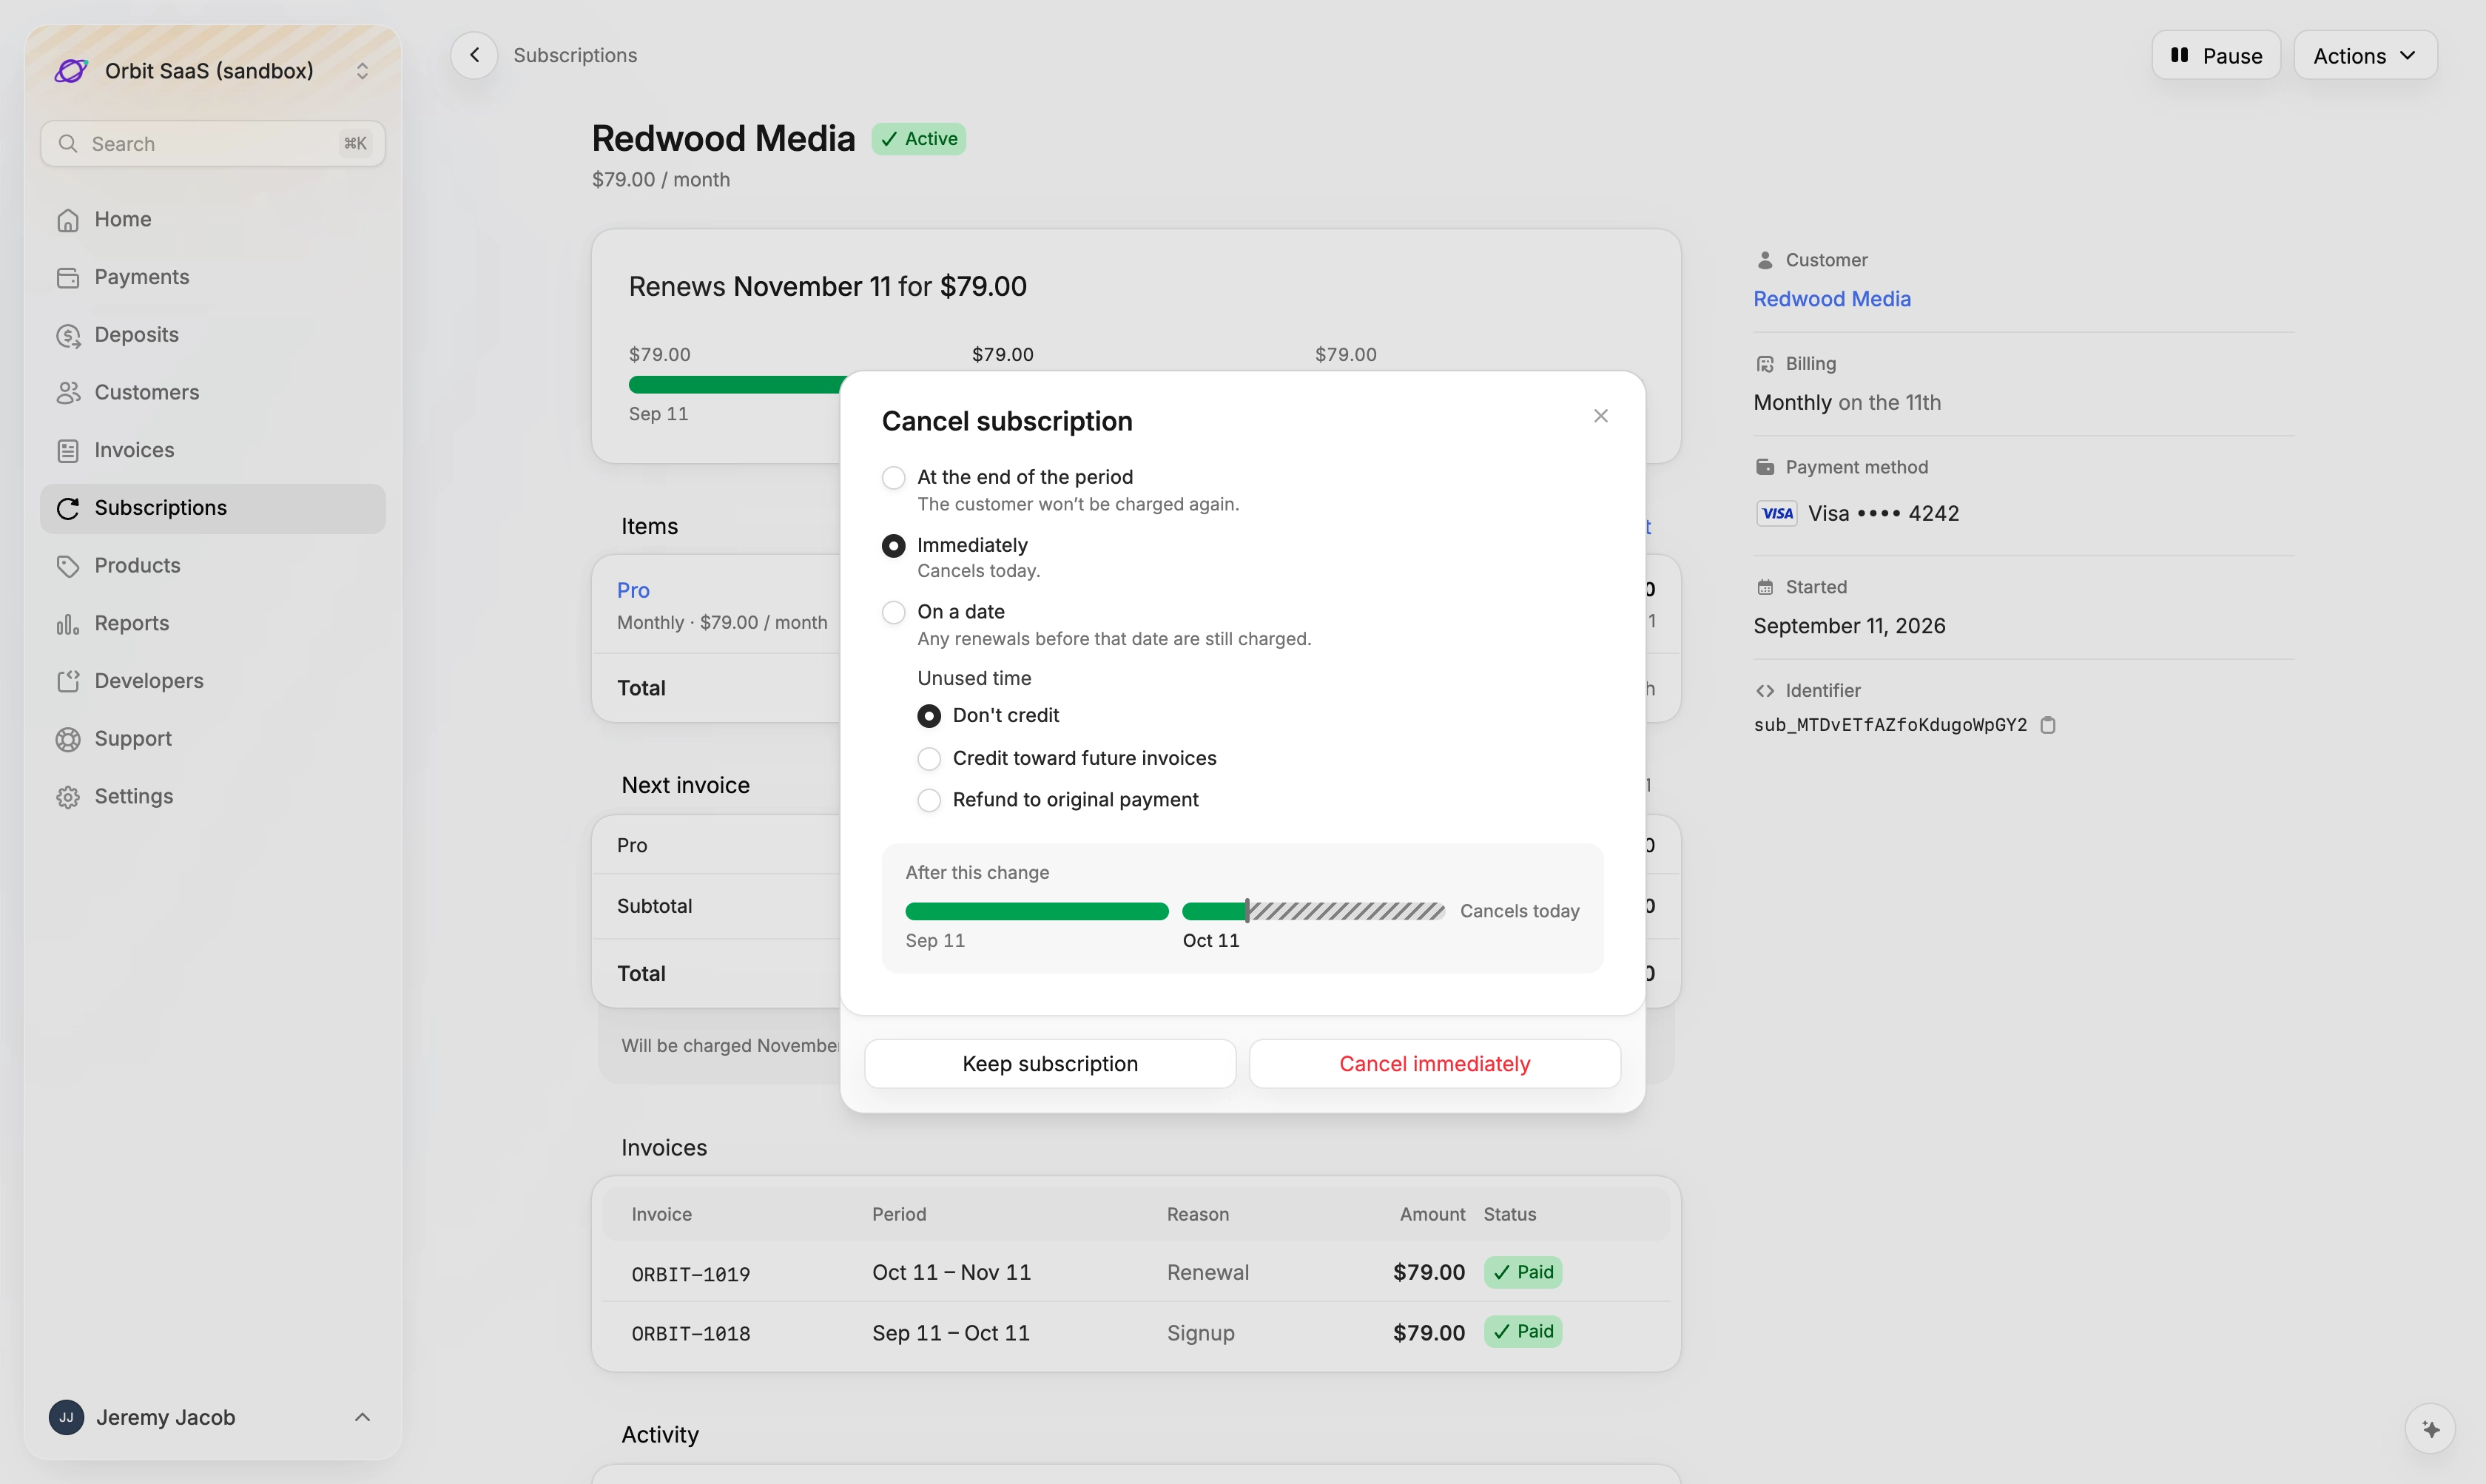Click the Visa •••• 4242 payment method
Viewport: 2486px width, 1484px height.
tap(1857, 513)
